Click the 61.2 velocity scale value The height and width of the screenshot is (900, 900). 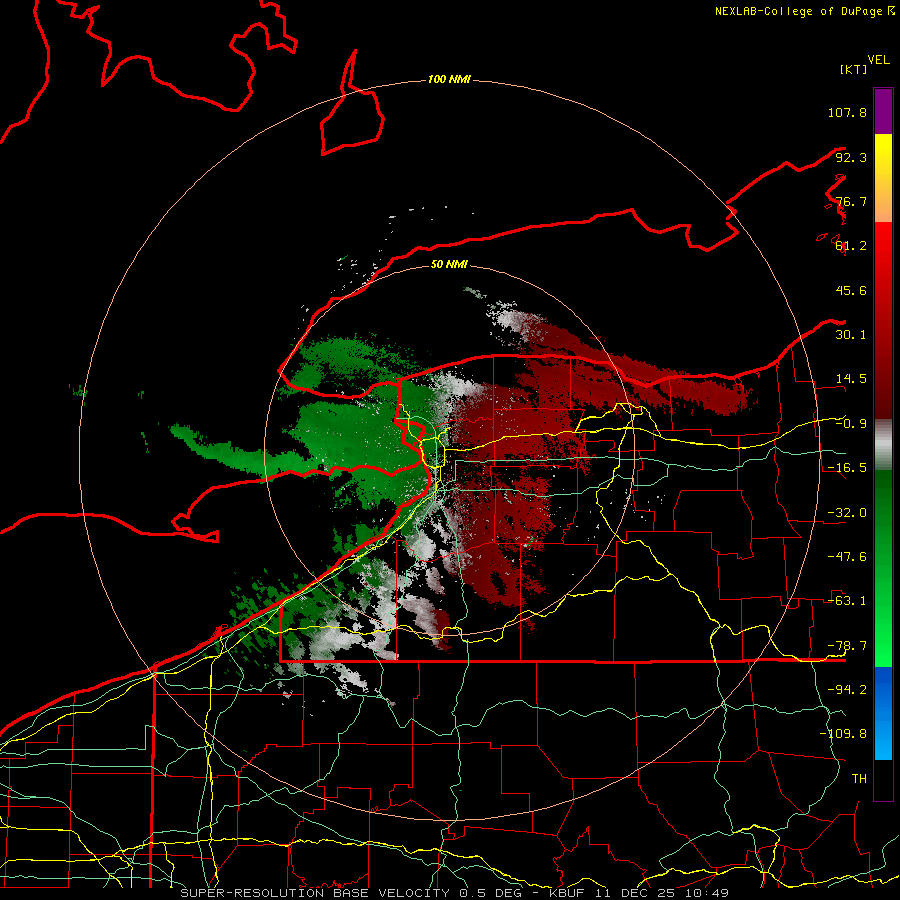(x=851, y=246)
